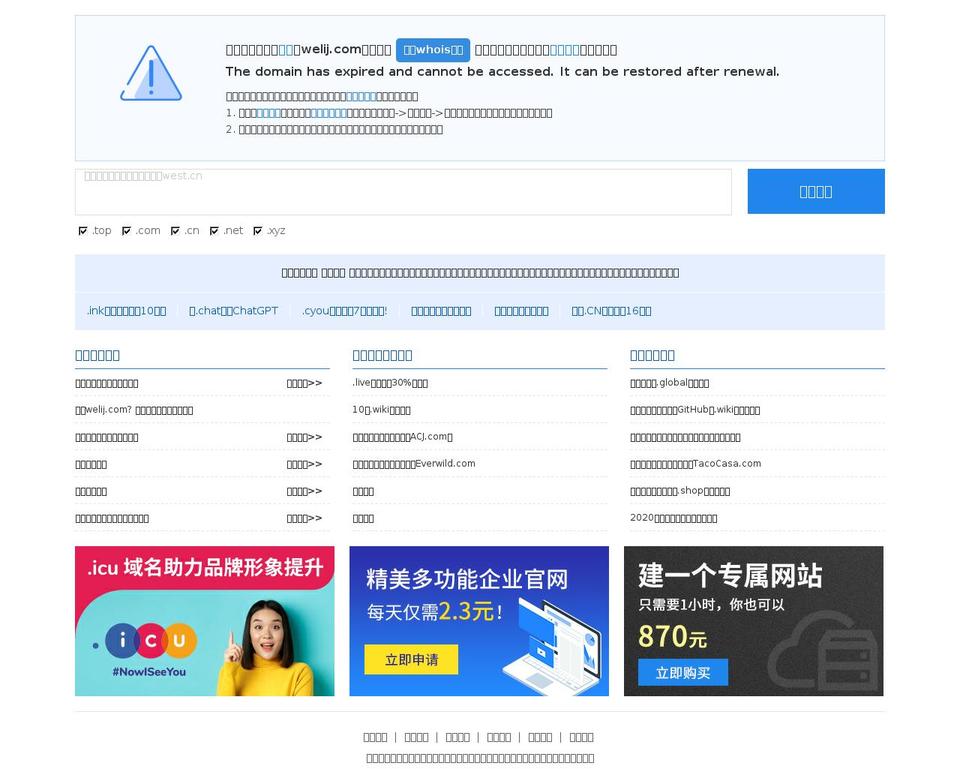Open the TacoCasa.com article link

point(696,463)
